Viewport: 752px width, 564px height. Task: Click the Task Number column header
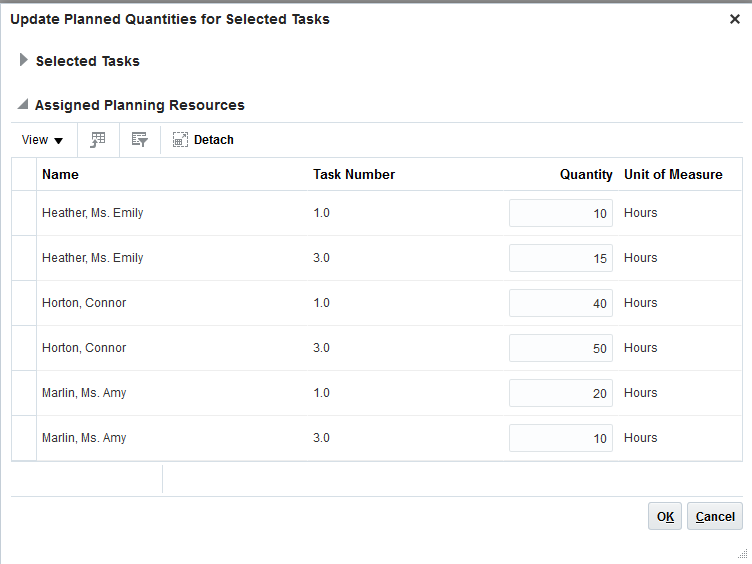click(354, 174)
